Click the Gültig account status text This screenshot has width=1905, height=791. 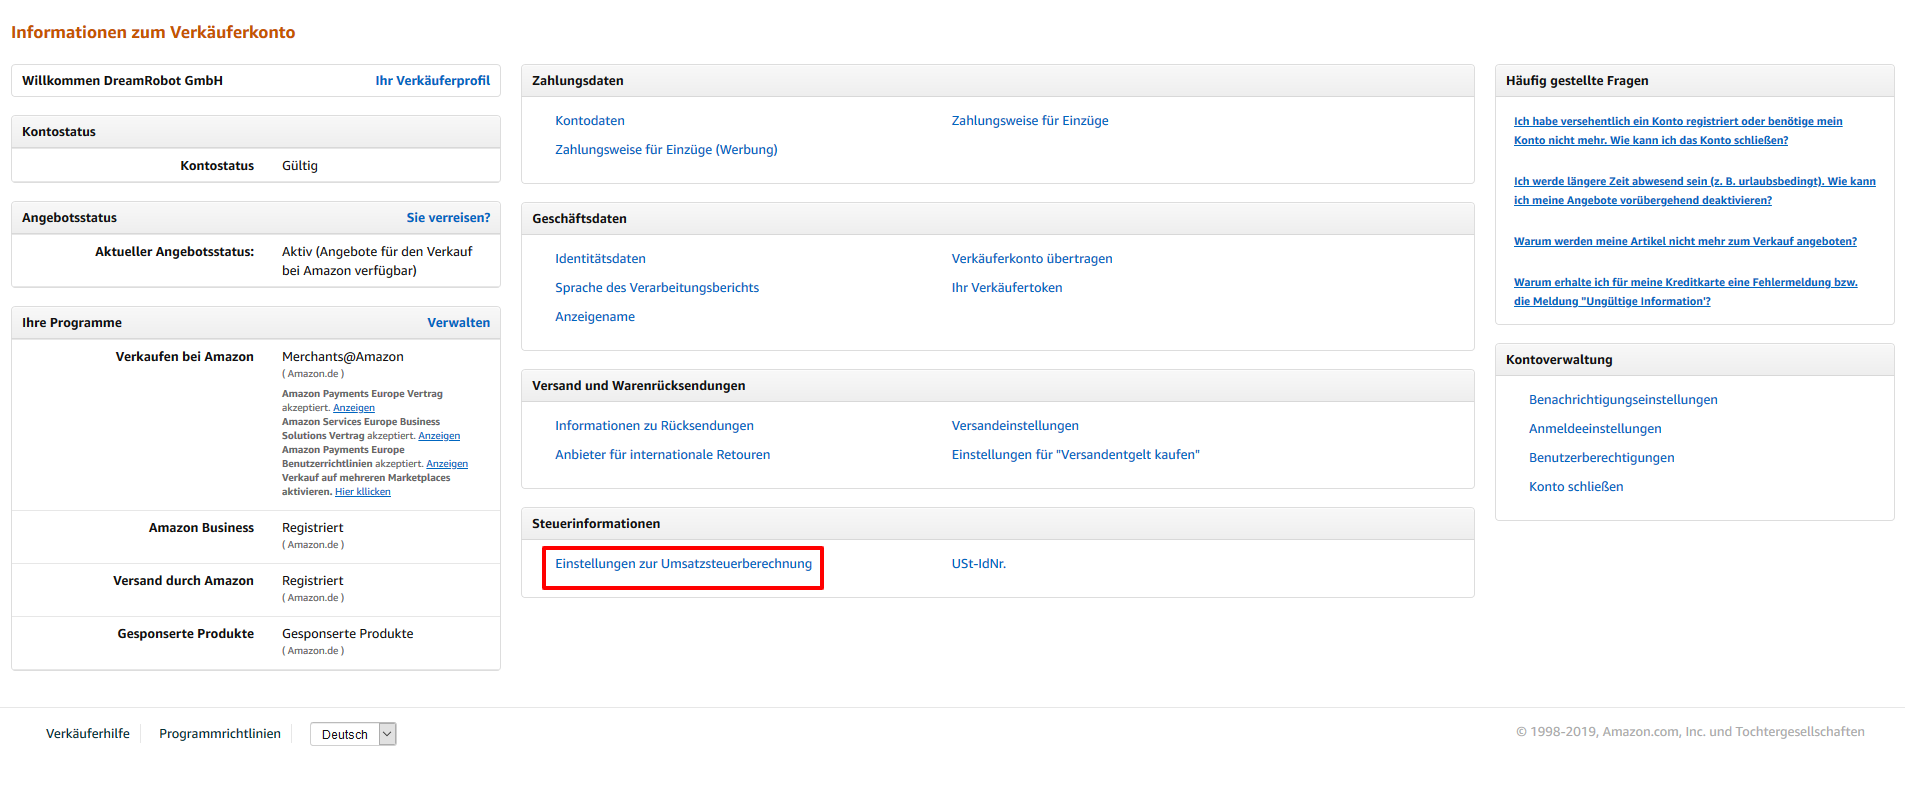(300, 166)
